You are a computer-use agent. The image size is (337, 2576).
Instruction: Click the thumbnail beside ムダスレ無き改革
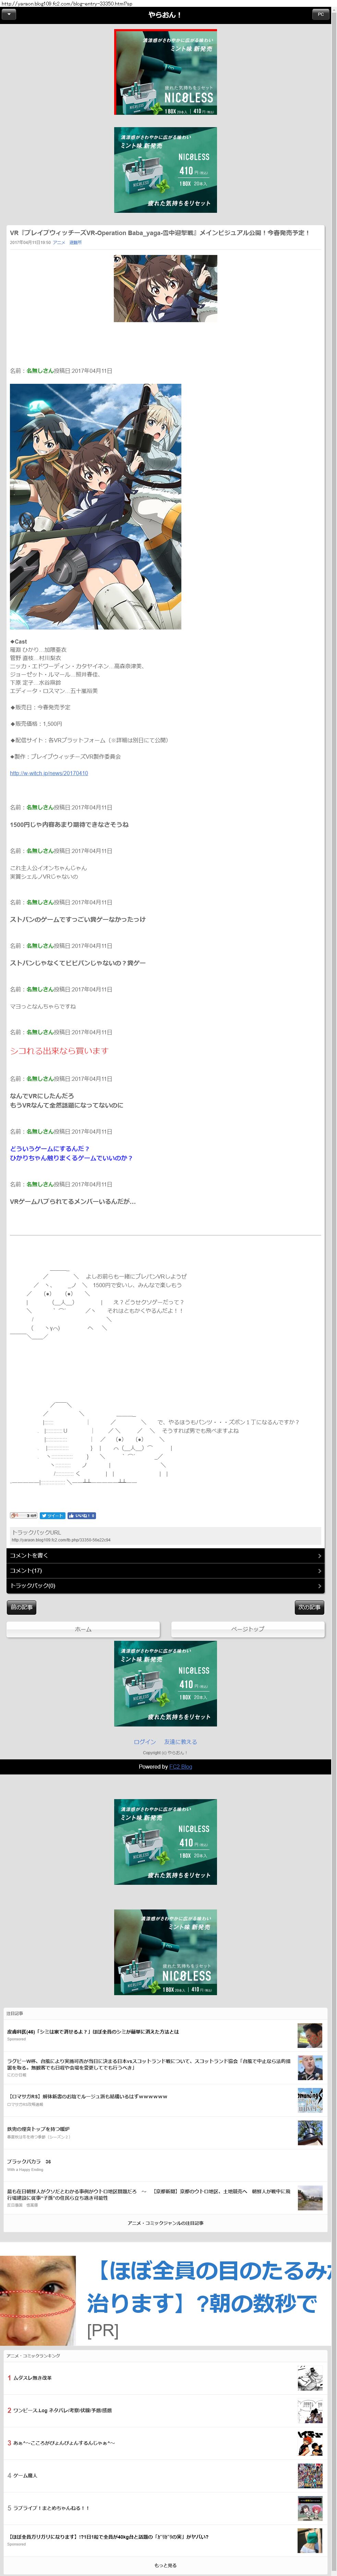[x=310, y=2378]
